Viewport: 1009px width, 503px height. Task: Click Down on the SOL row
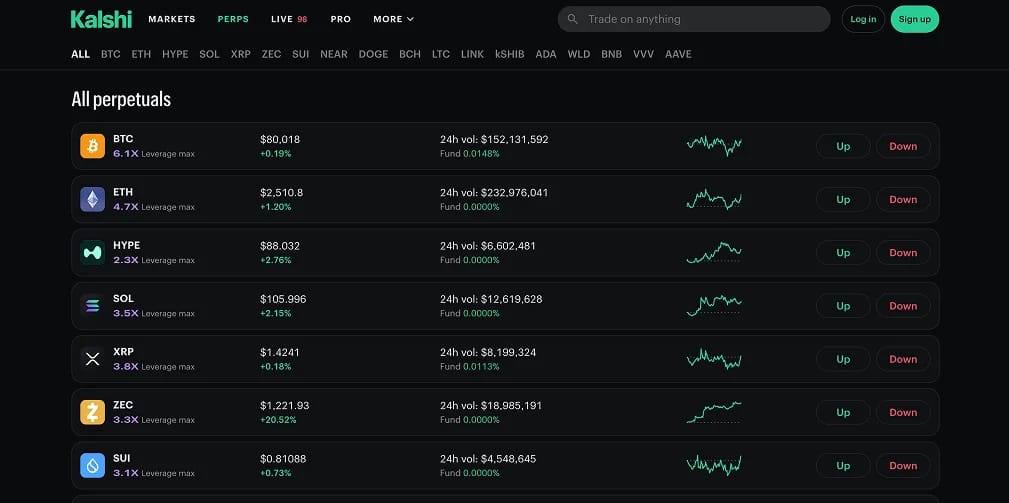[903, 306]
